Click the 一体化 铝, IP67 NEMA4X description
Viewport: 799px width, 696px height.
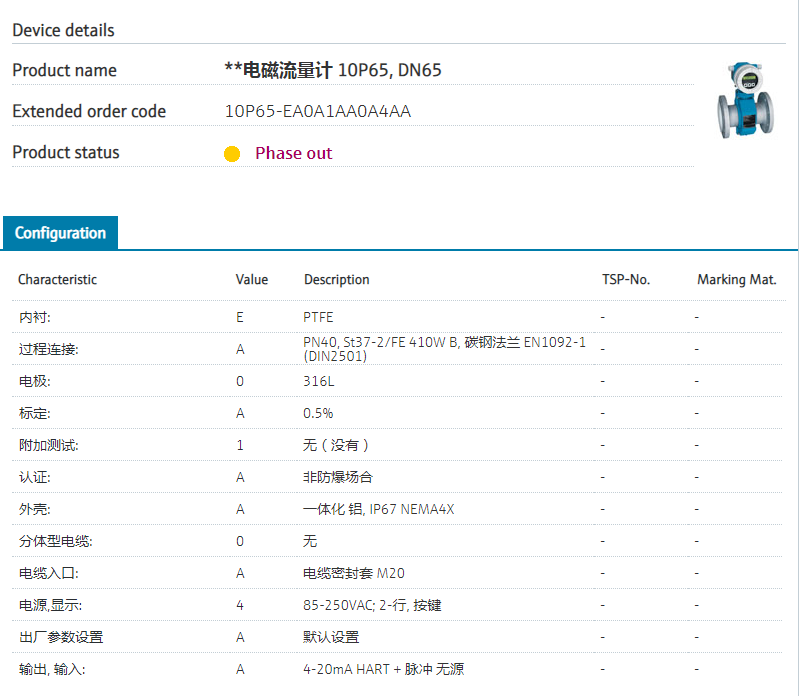[x=378, y=509]
